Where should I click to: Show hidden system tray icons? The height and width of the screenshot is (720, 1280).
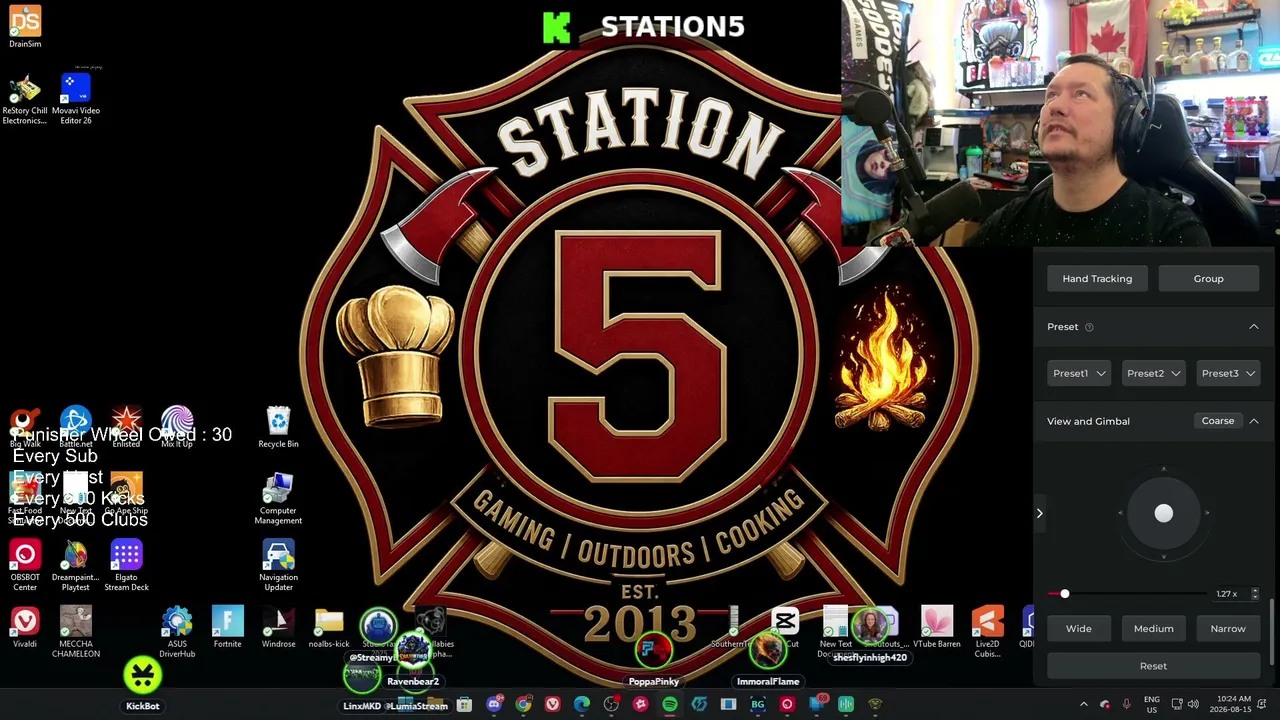(x=1083, y=704)
